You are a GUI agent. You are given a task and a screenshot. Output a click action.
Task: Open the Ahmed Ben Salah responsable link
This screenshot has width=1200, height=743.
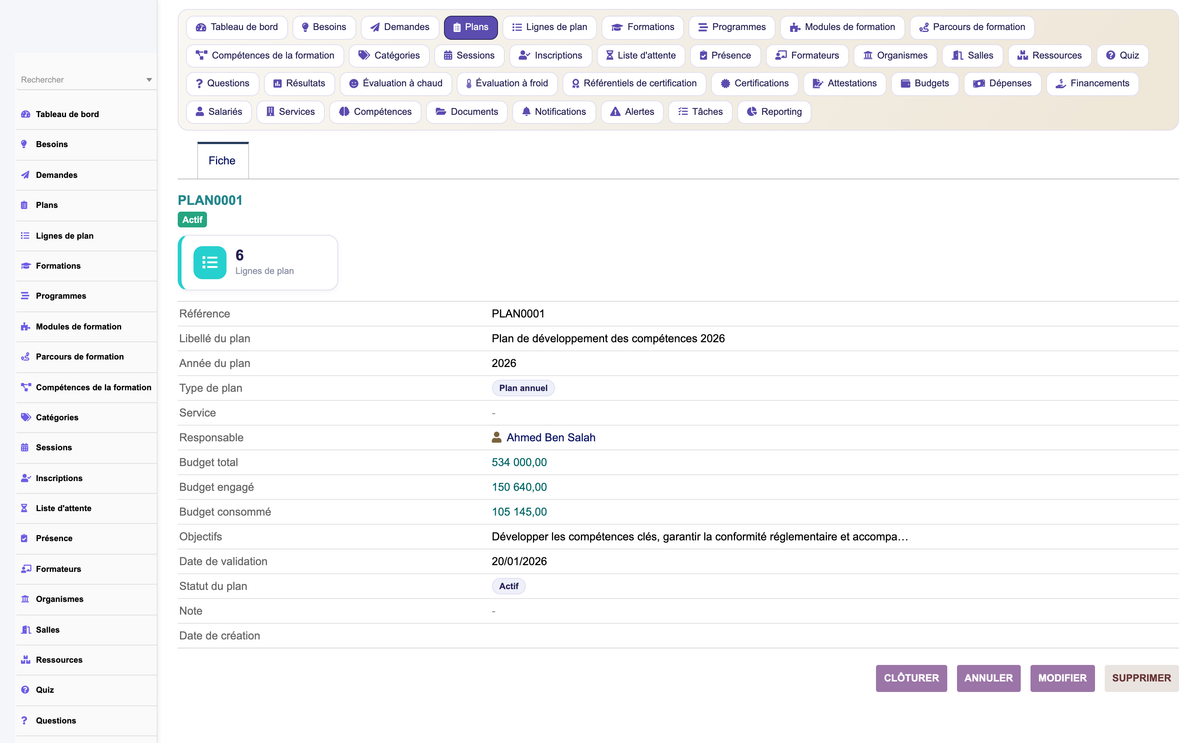[551, 438]
